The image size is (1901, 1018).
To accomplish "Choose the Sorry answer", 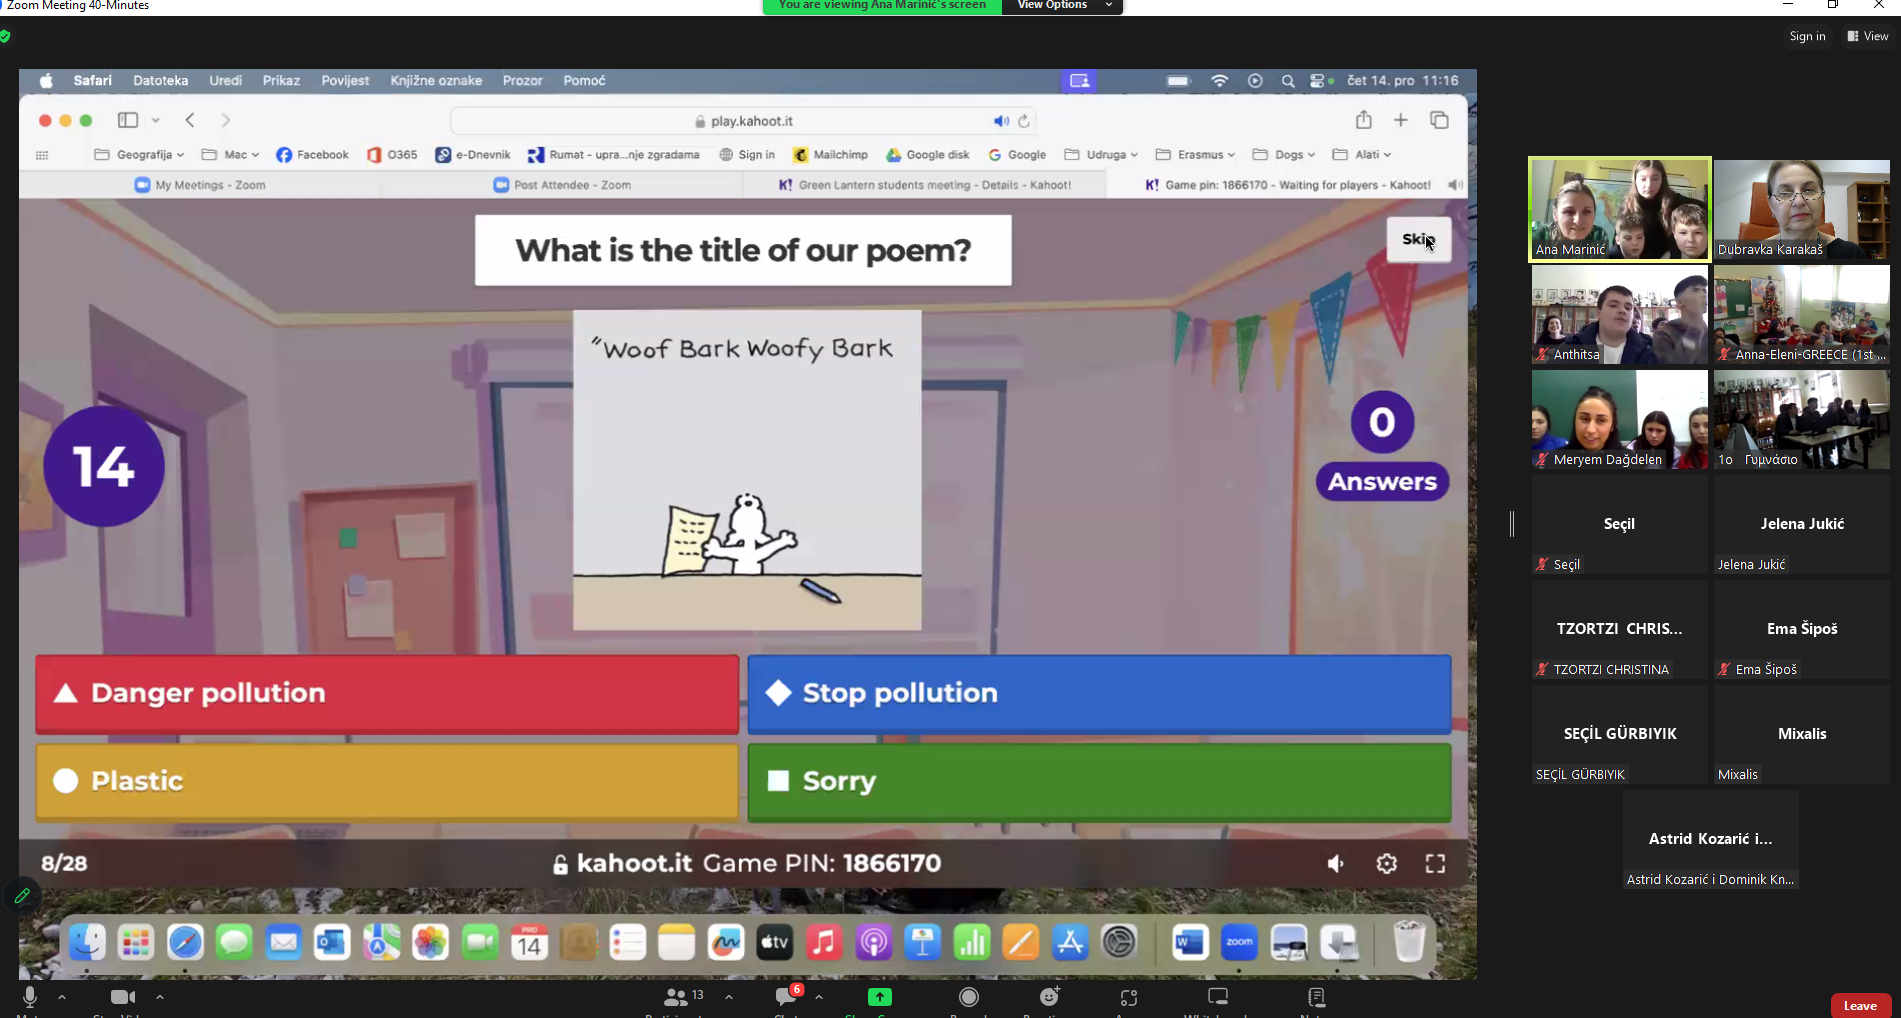I will click(x=1099, y=781).
